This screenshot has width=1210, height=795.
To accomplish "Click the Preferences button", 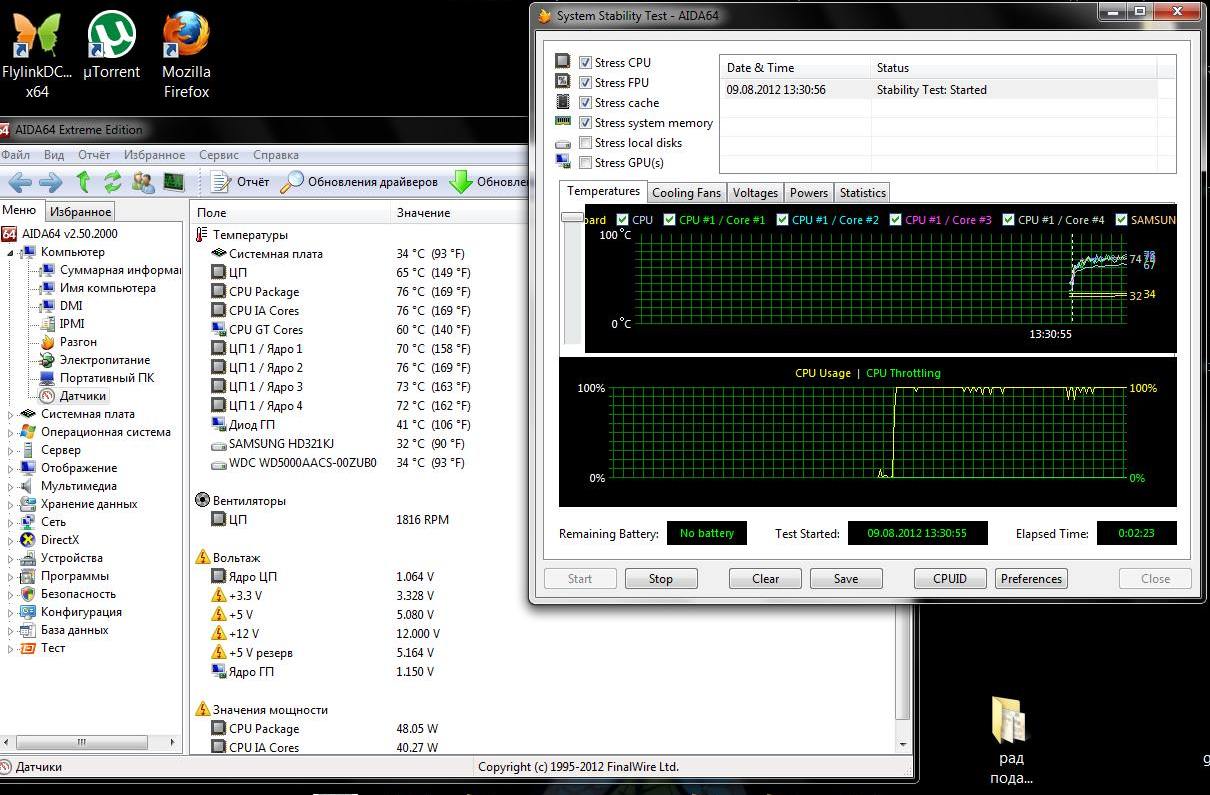I will 1031,579.
